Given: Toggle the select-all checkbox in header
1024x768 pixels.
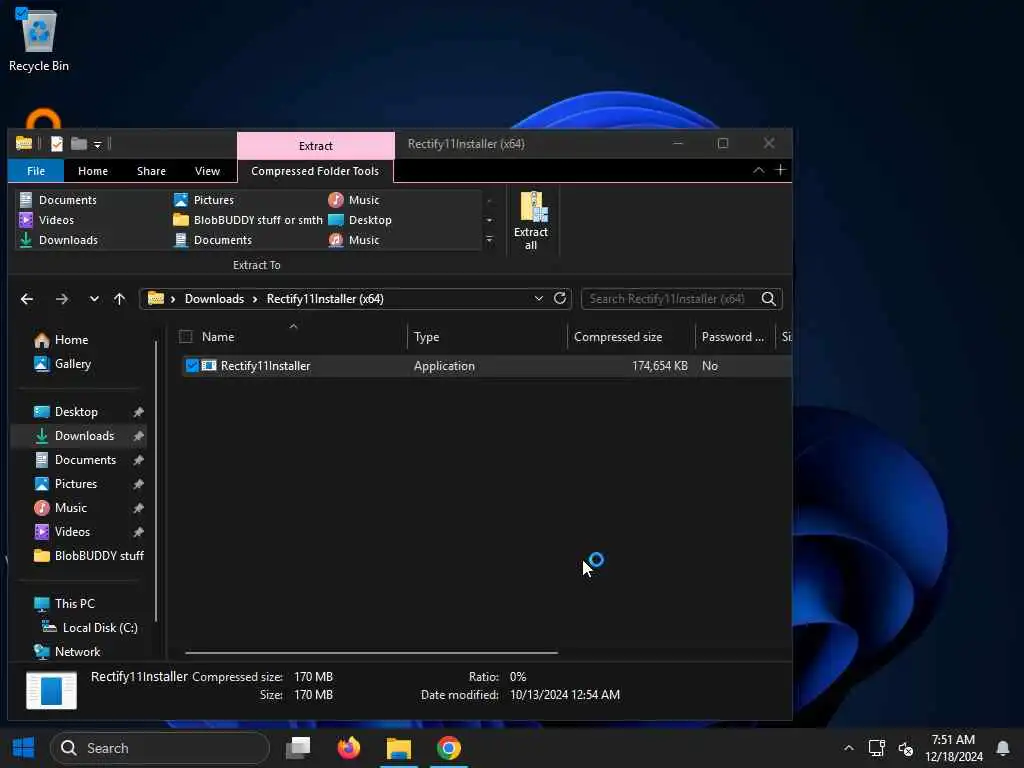Looking at the screenshot, I should pyautogui.click(x=185, y=337).
